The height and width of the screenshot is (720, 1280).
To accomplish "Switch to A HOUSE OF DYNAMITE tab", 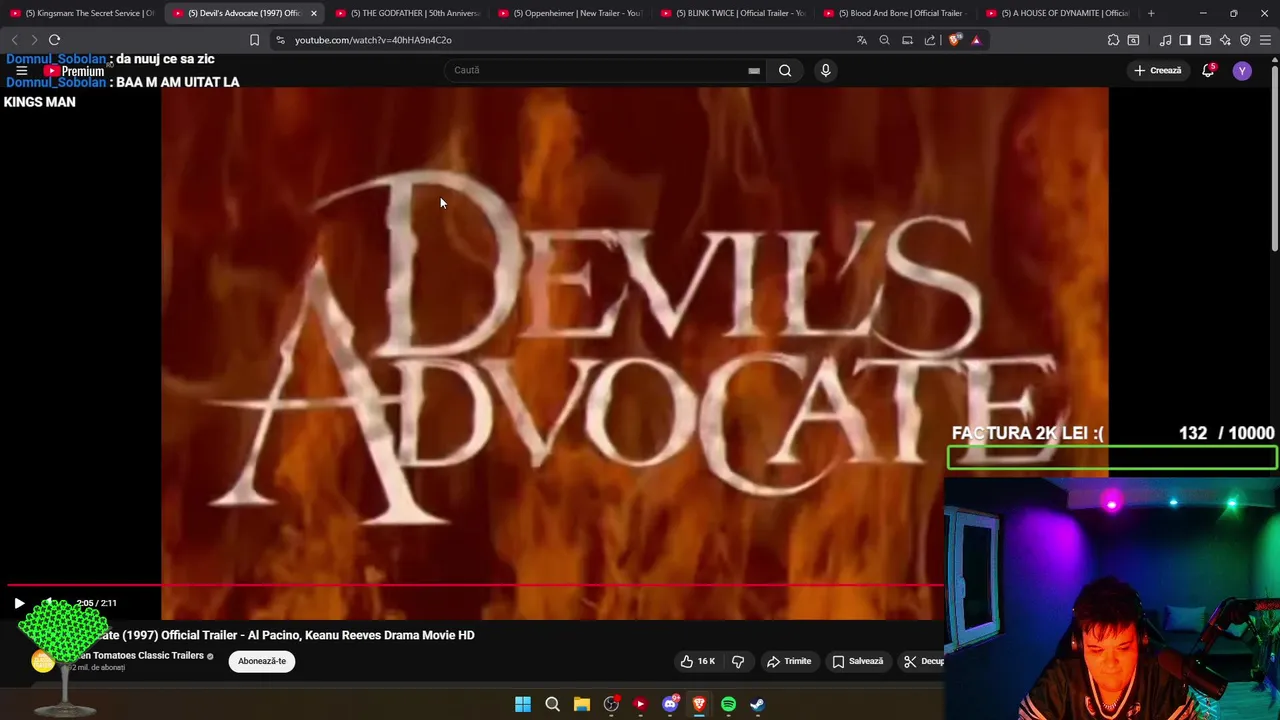I will (1058, 13).
